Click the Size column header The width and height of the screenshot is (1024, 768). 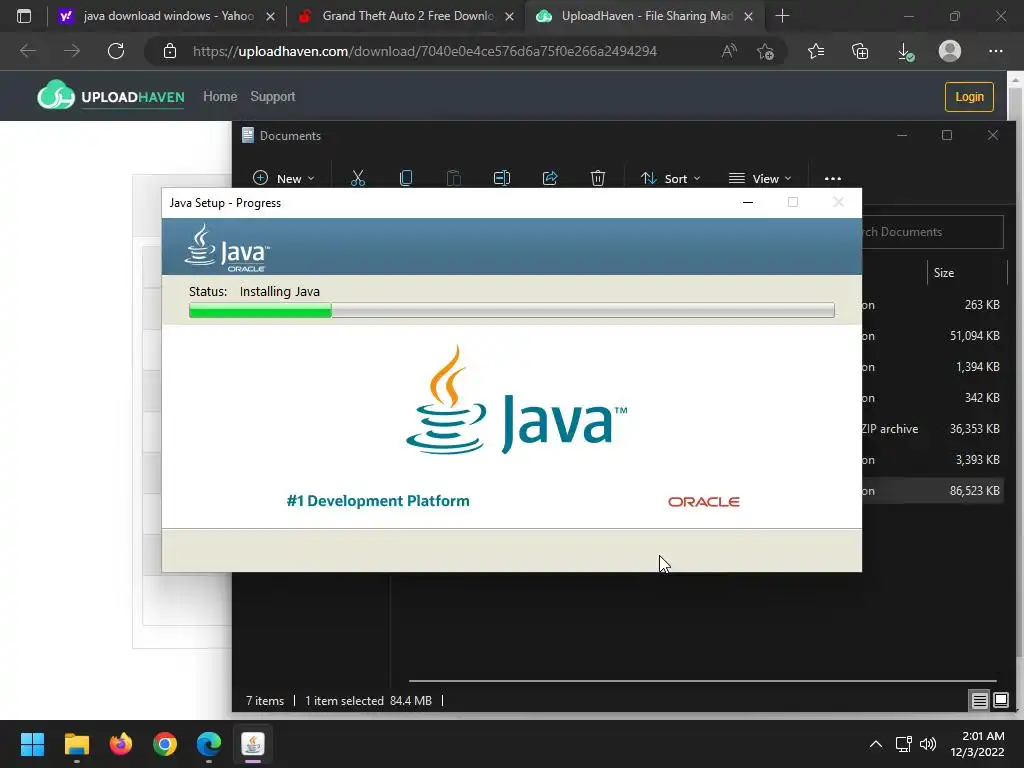[967, 272]
